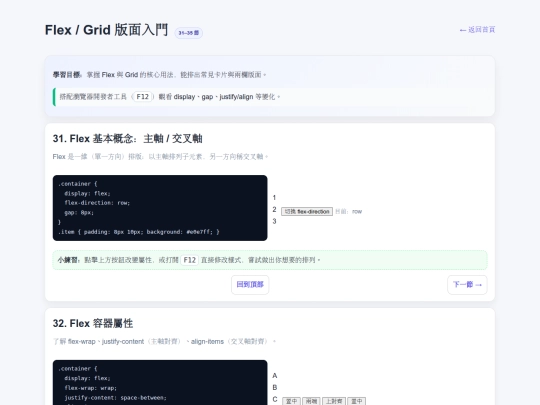Screen dimensions: 540x405
Task: Click the F12 key label in the tip box
Action: click(143, 97)
